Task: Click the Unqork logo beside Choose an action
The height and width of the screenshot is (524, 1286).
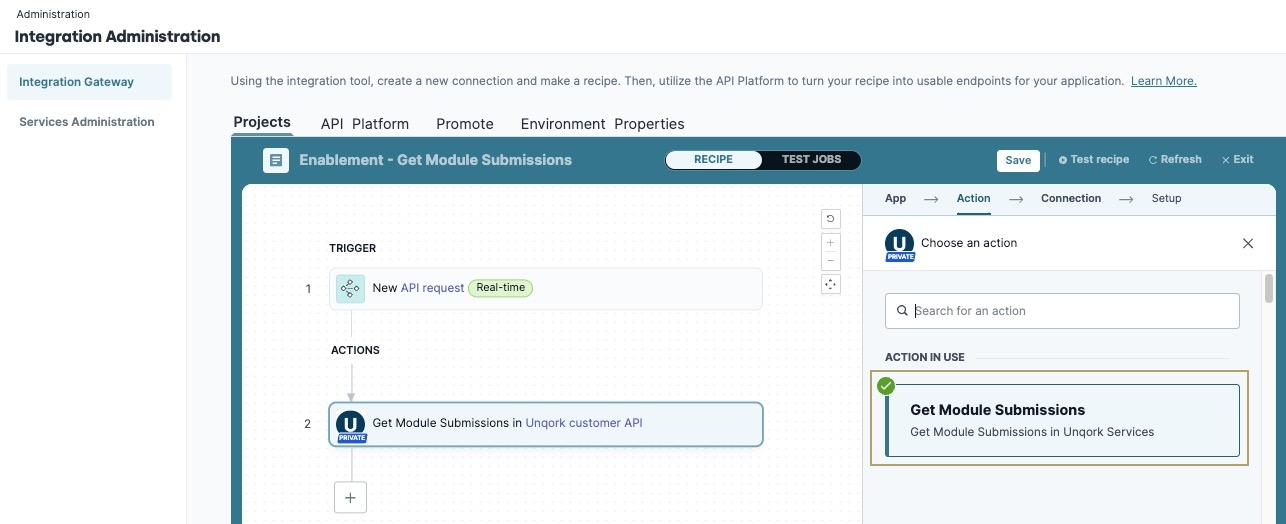Action: click(x=900, y=244)
